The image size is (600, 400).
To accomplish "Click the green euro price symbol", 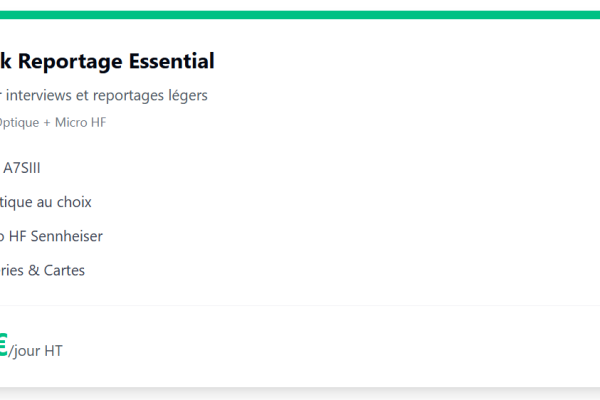I will [x=3, y=345].
